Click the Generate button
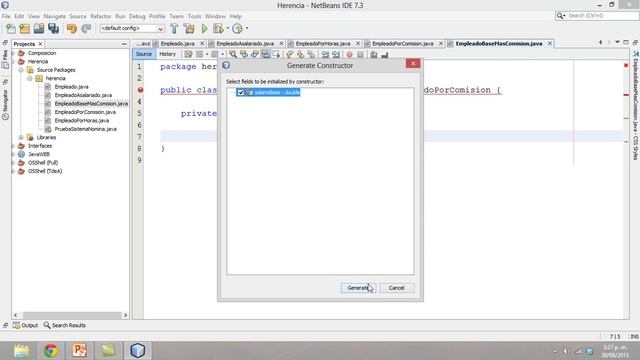This screenshot has width=640, height=360. point(358,288)
